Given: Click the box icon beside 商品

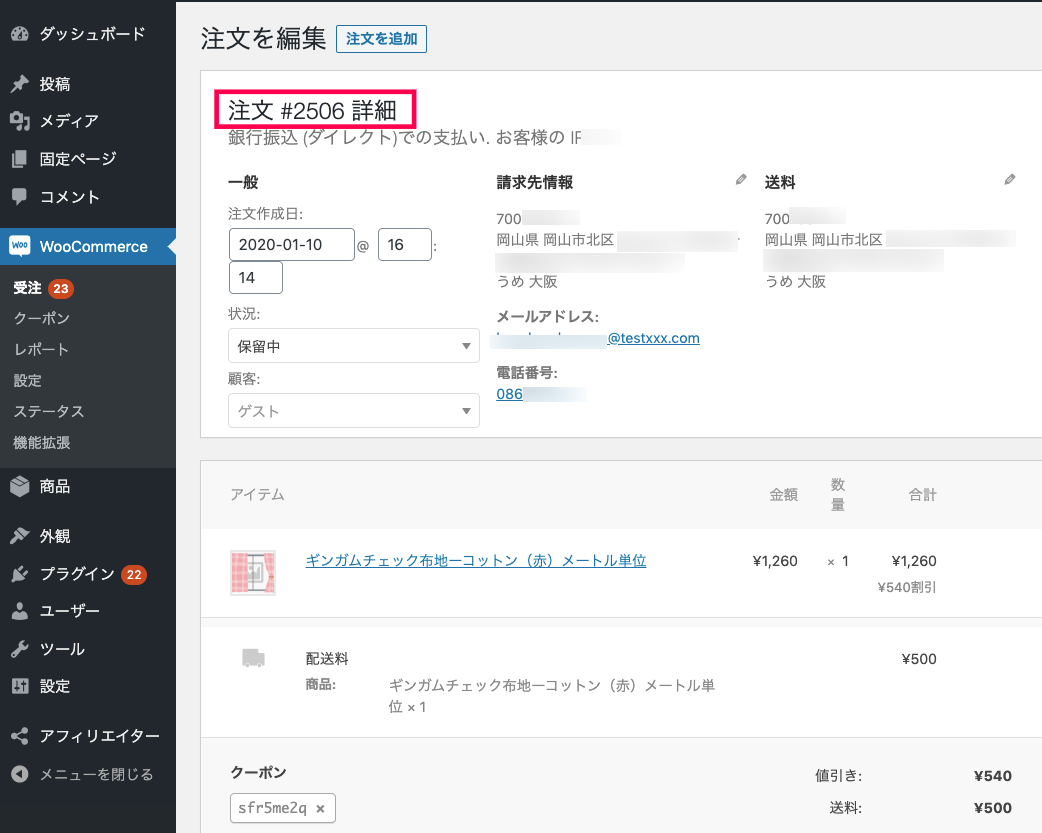Looking at the screenshot, I should [20, 487].
